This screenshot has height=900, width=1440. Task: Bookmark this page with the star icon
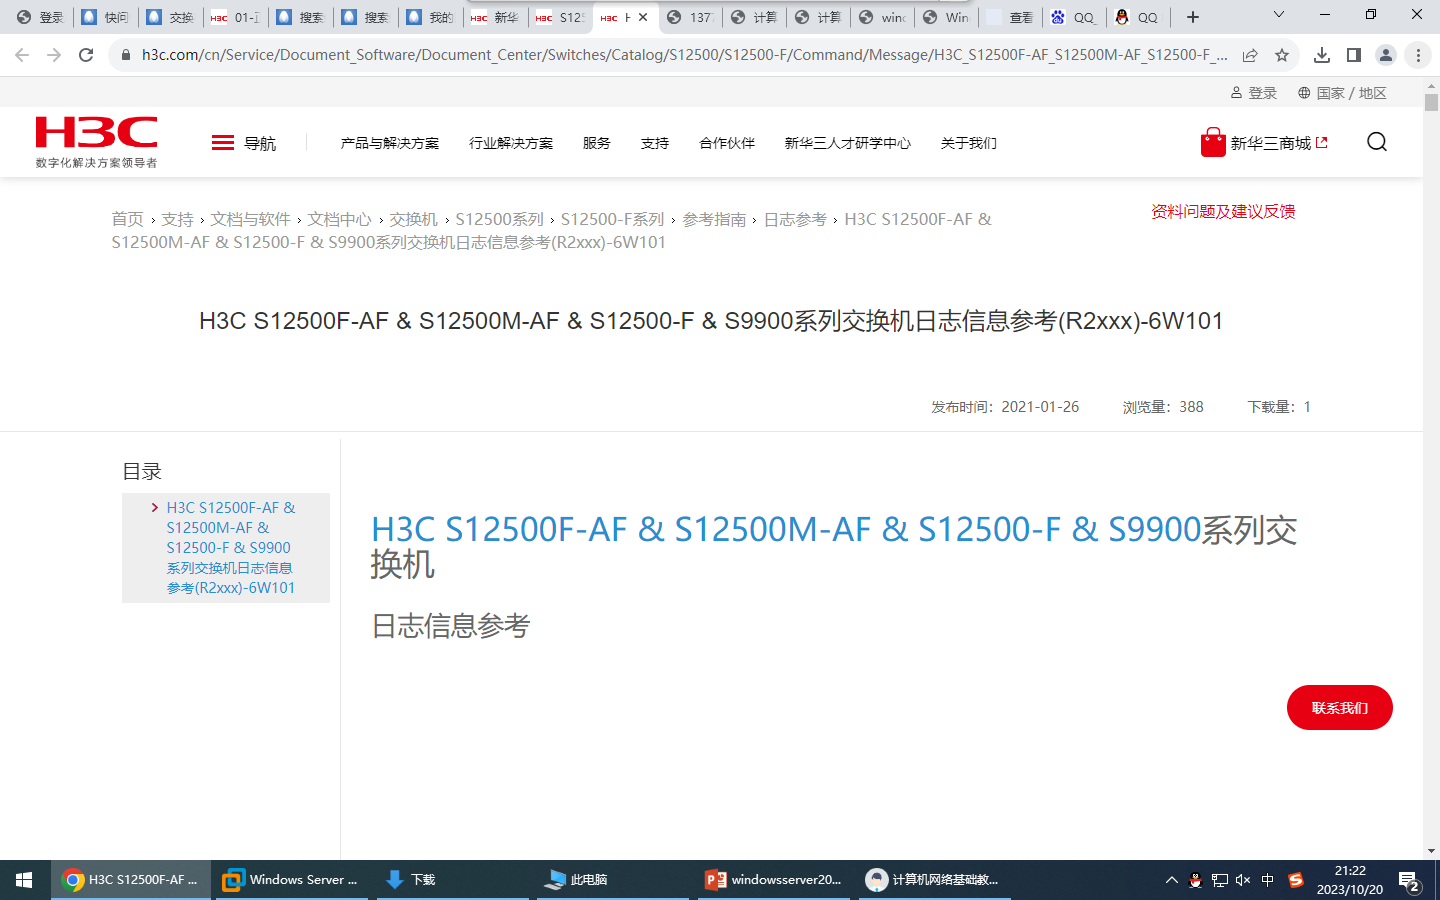[x=1282, y=55]
